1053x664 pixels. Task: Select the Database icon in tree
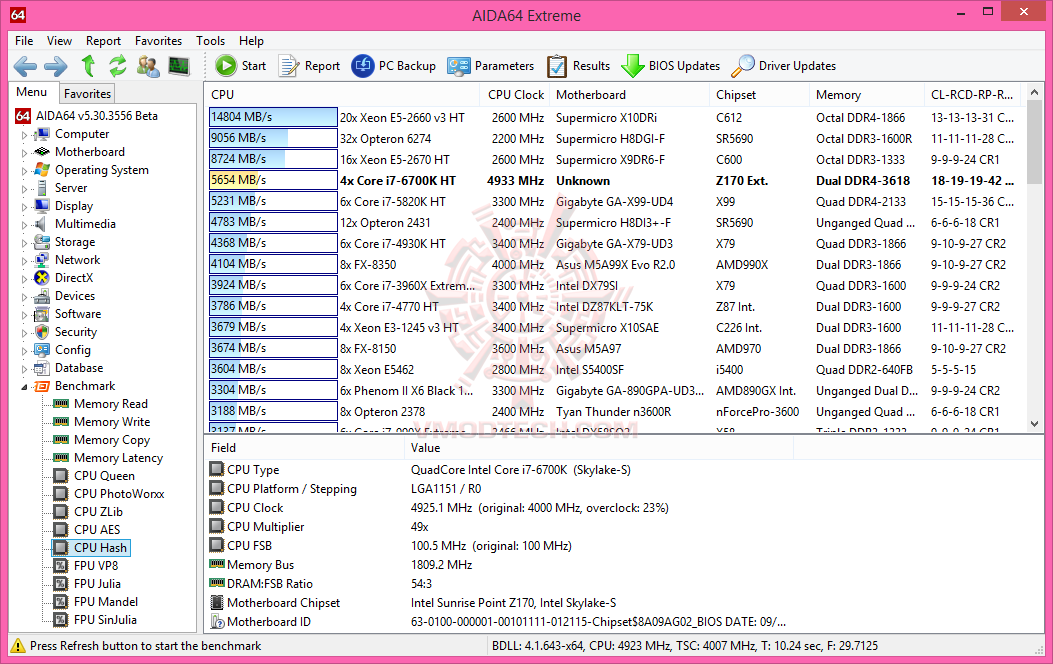42,368
